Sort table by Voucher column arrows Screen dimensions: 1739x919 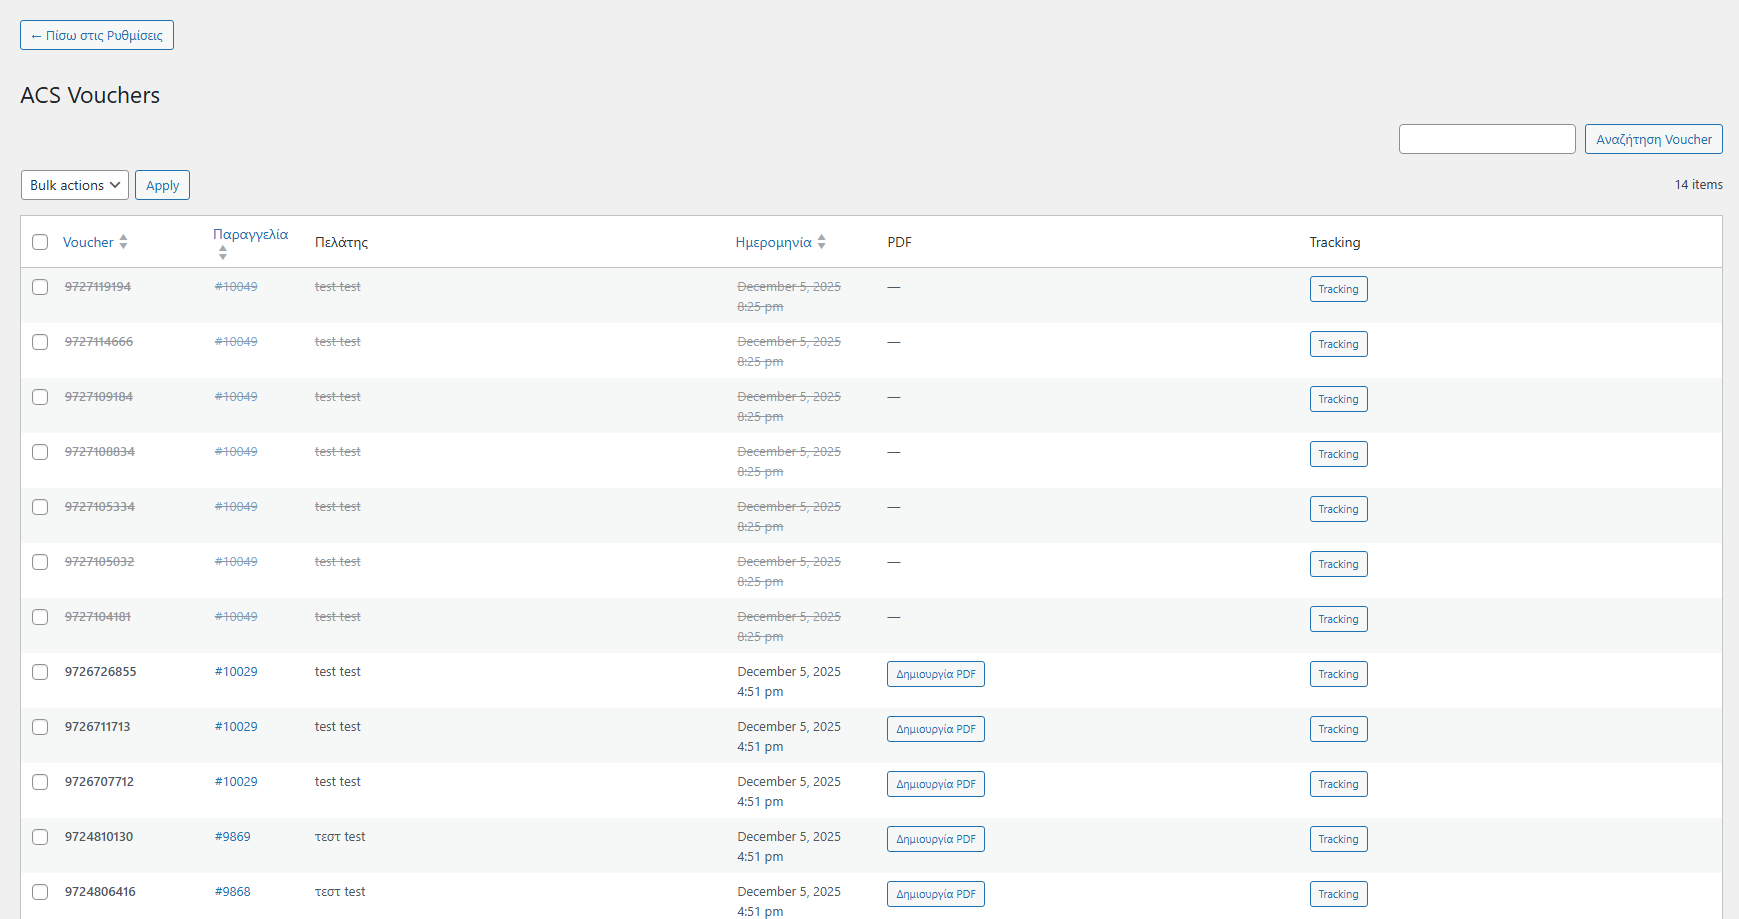click(123, 242)
